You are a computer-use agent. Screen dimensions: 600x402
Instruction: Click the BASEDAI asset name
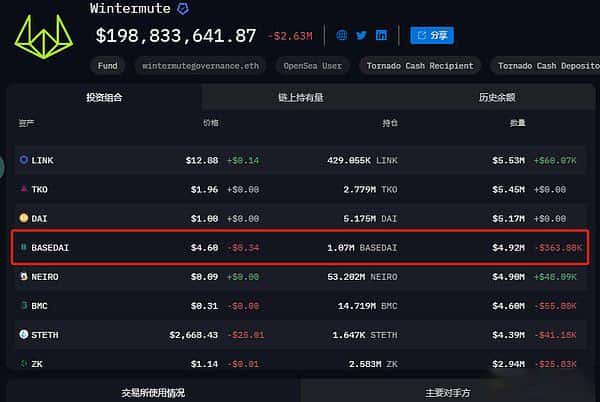50,247
